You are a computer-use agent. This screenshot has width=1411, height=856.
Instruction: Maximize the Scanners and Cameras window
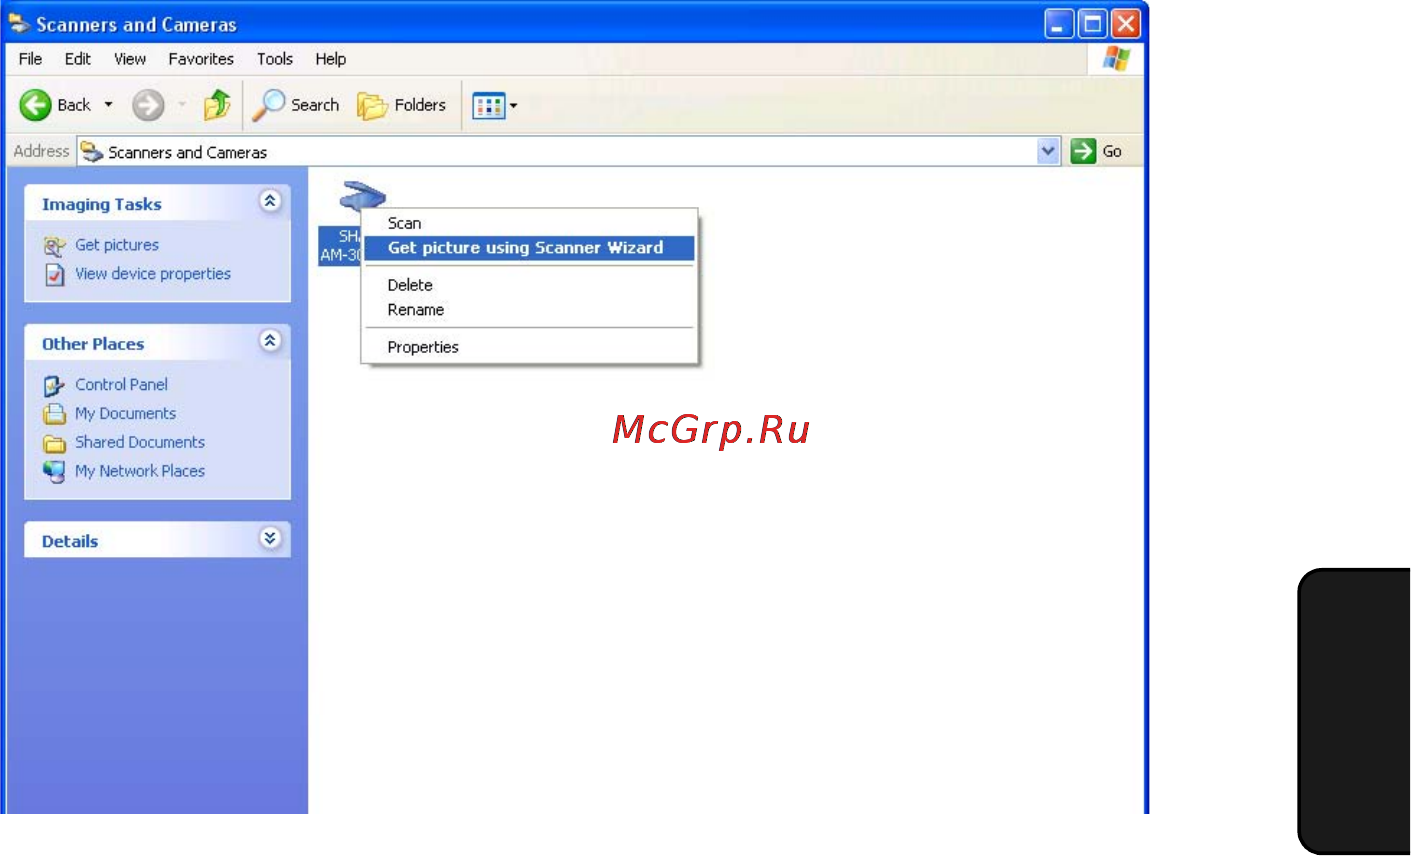point(1093,24)
